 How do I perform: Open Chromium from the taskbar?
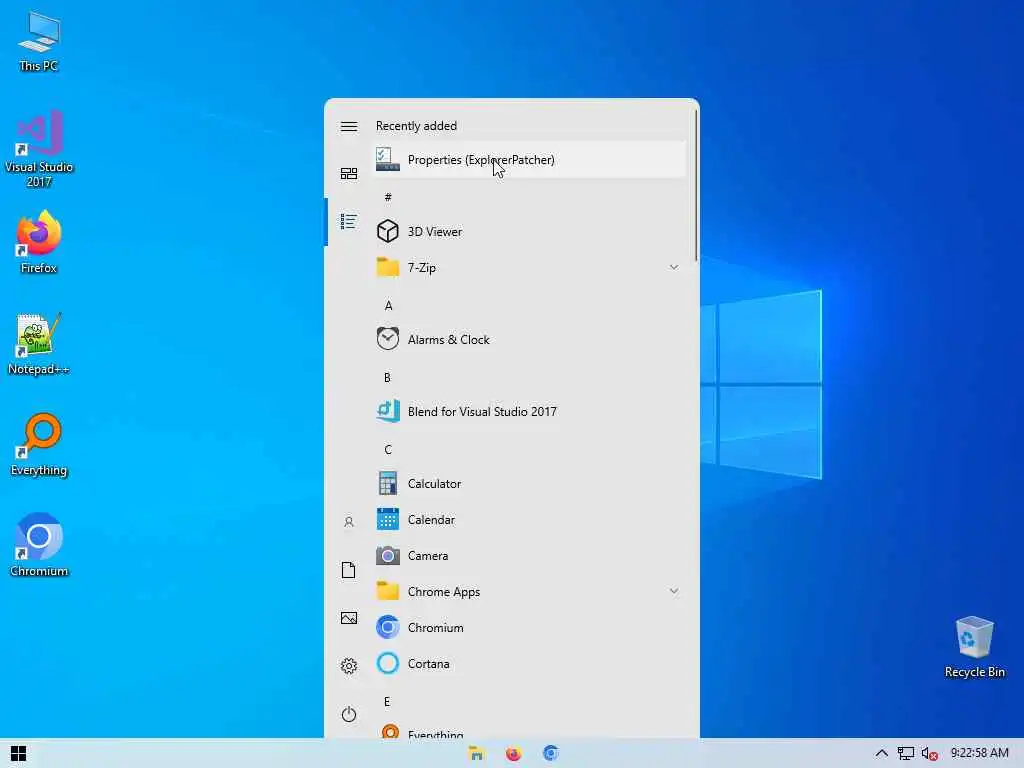coord(551,754)
